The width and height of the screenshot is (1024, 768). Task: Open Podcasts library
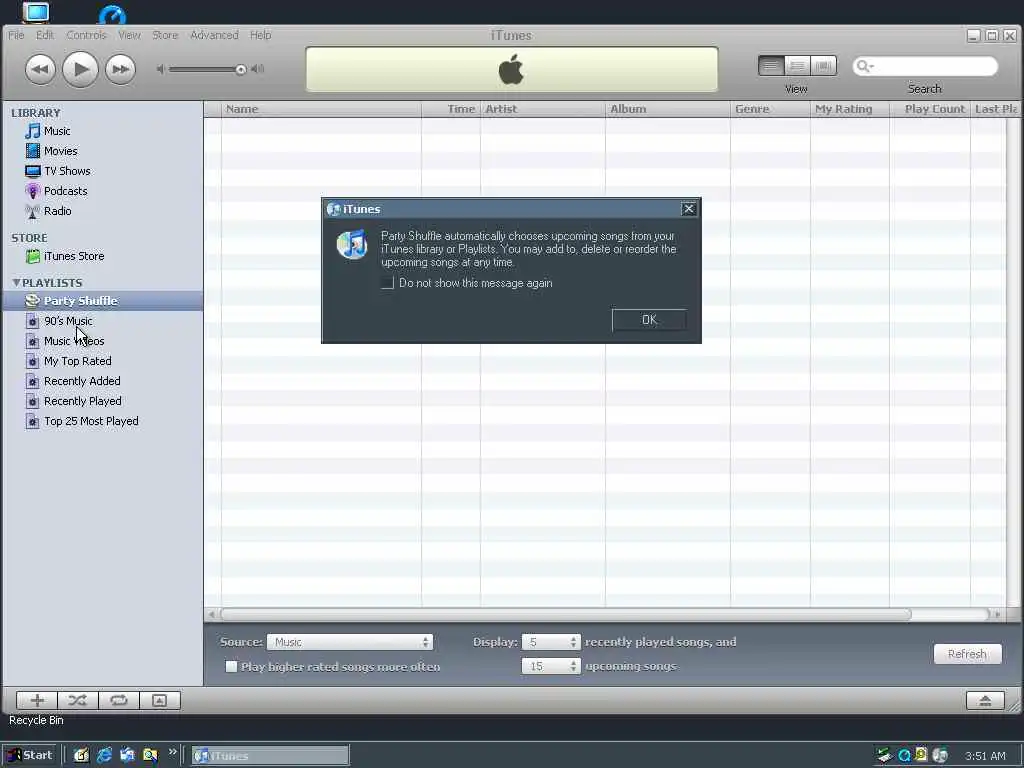tap(65, 191)
